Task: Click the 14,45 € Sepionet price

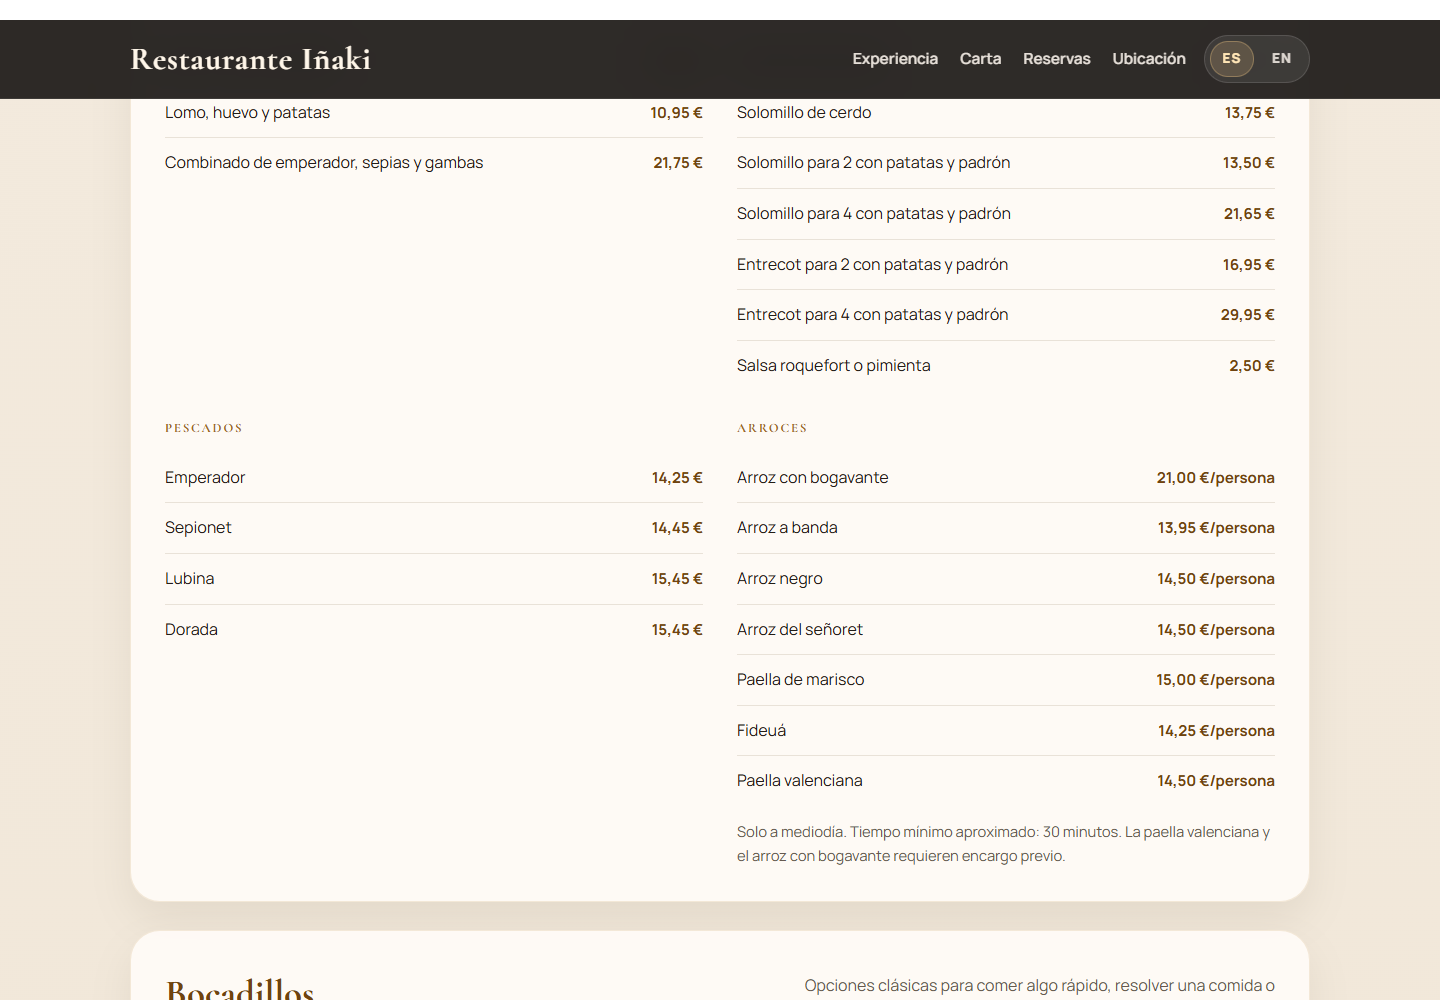Action: point(677,528)
